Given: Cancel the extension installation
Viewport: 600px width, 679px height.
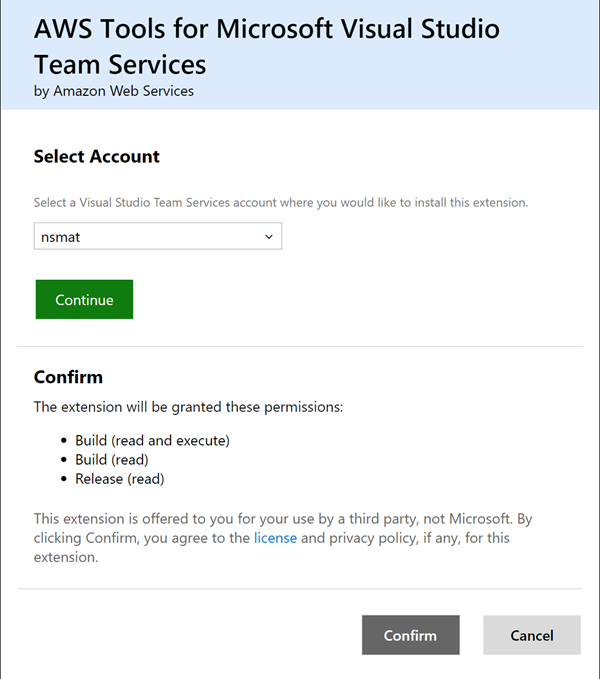Looking at the screenshot, I should point(532,635).
